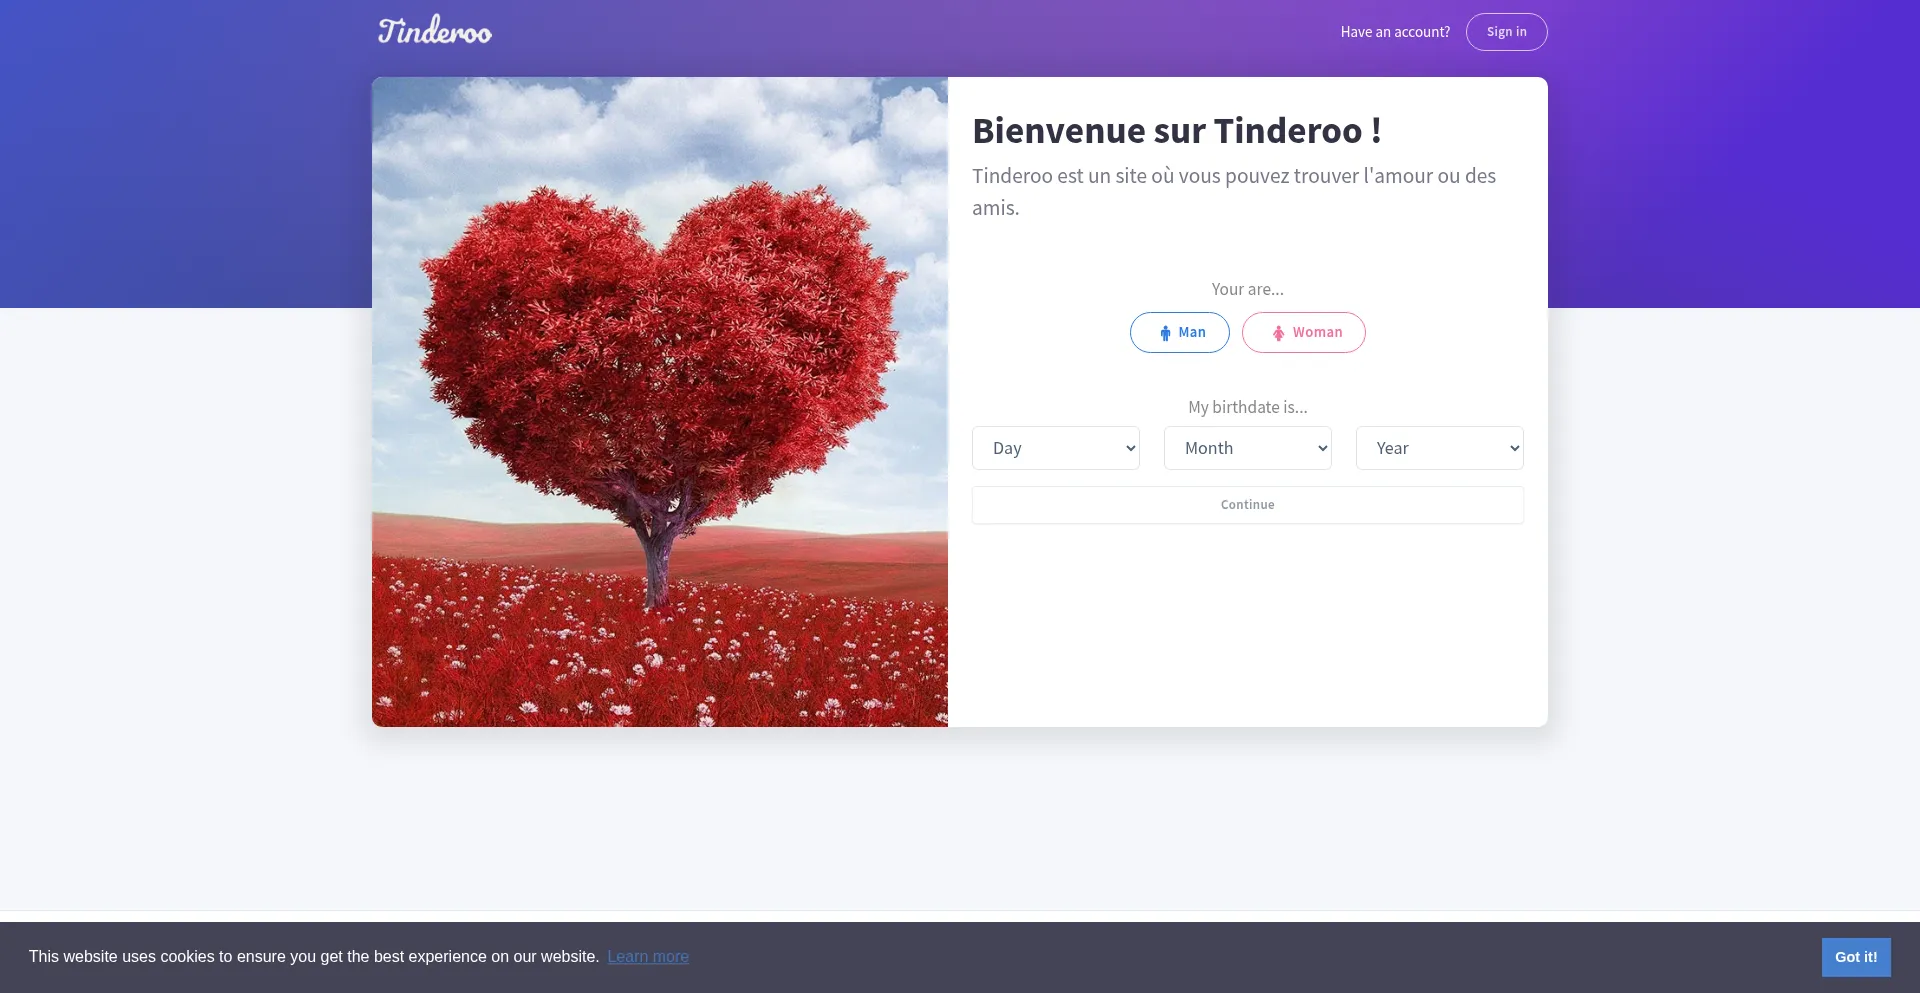
Task: Click the Sign in button
Action: click(x=1506, y=32)
